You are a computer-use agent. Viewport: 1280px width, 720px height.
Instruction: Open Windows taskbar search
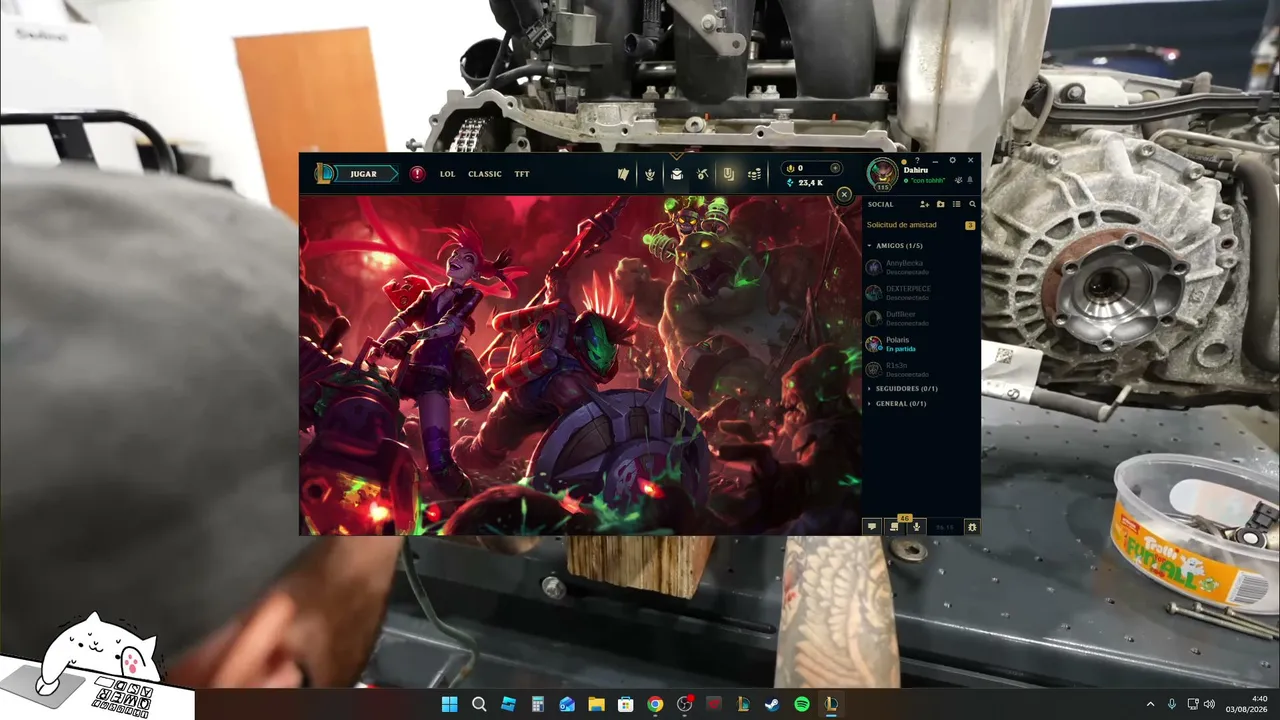coord(479,704)
